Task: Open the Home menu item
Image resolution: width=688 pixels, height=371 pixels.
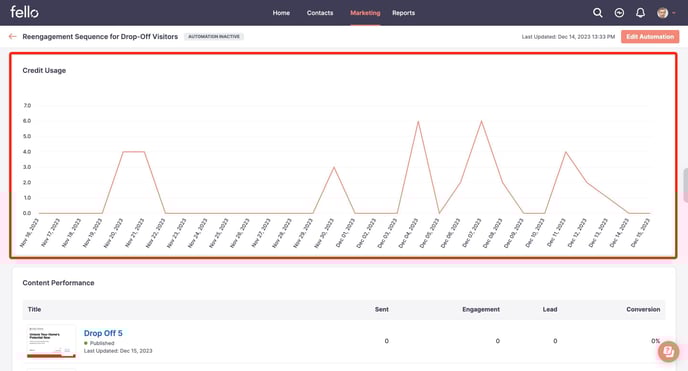Action: click(281, 13)
